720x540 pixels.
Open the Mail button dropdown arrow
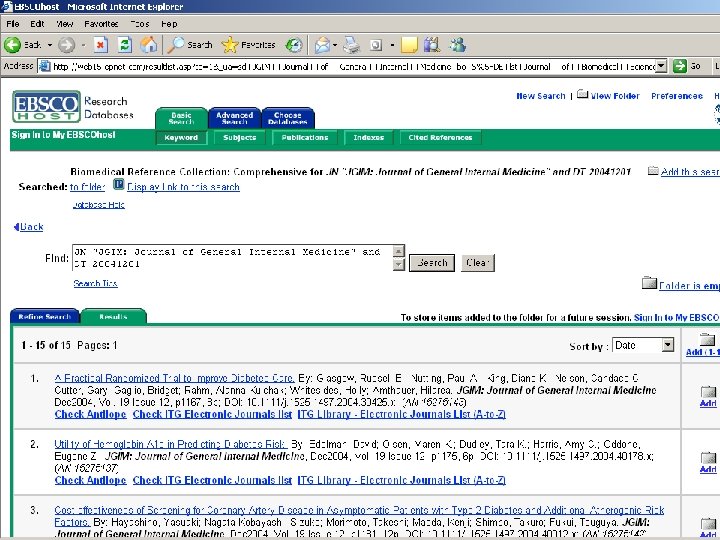(x=335, y=45)
